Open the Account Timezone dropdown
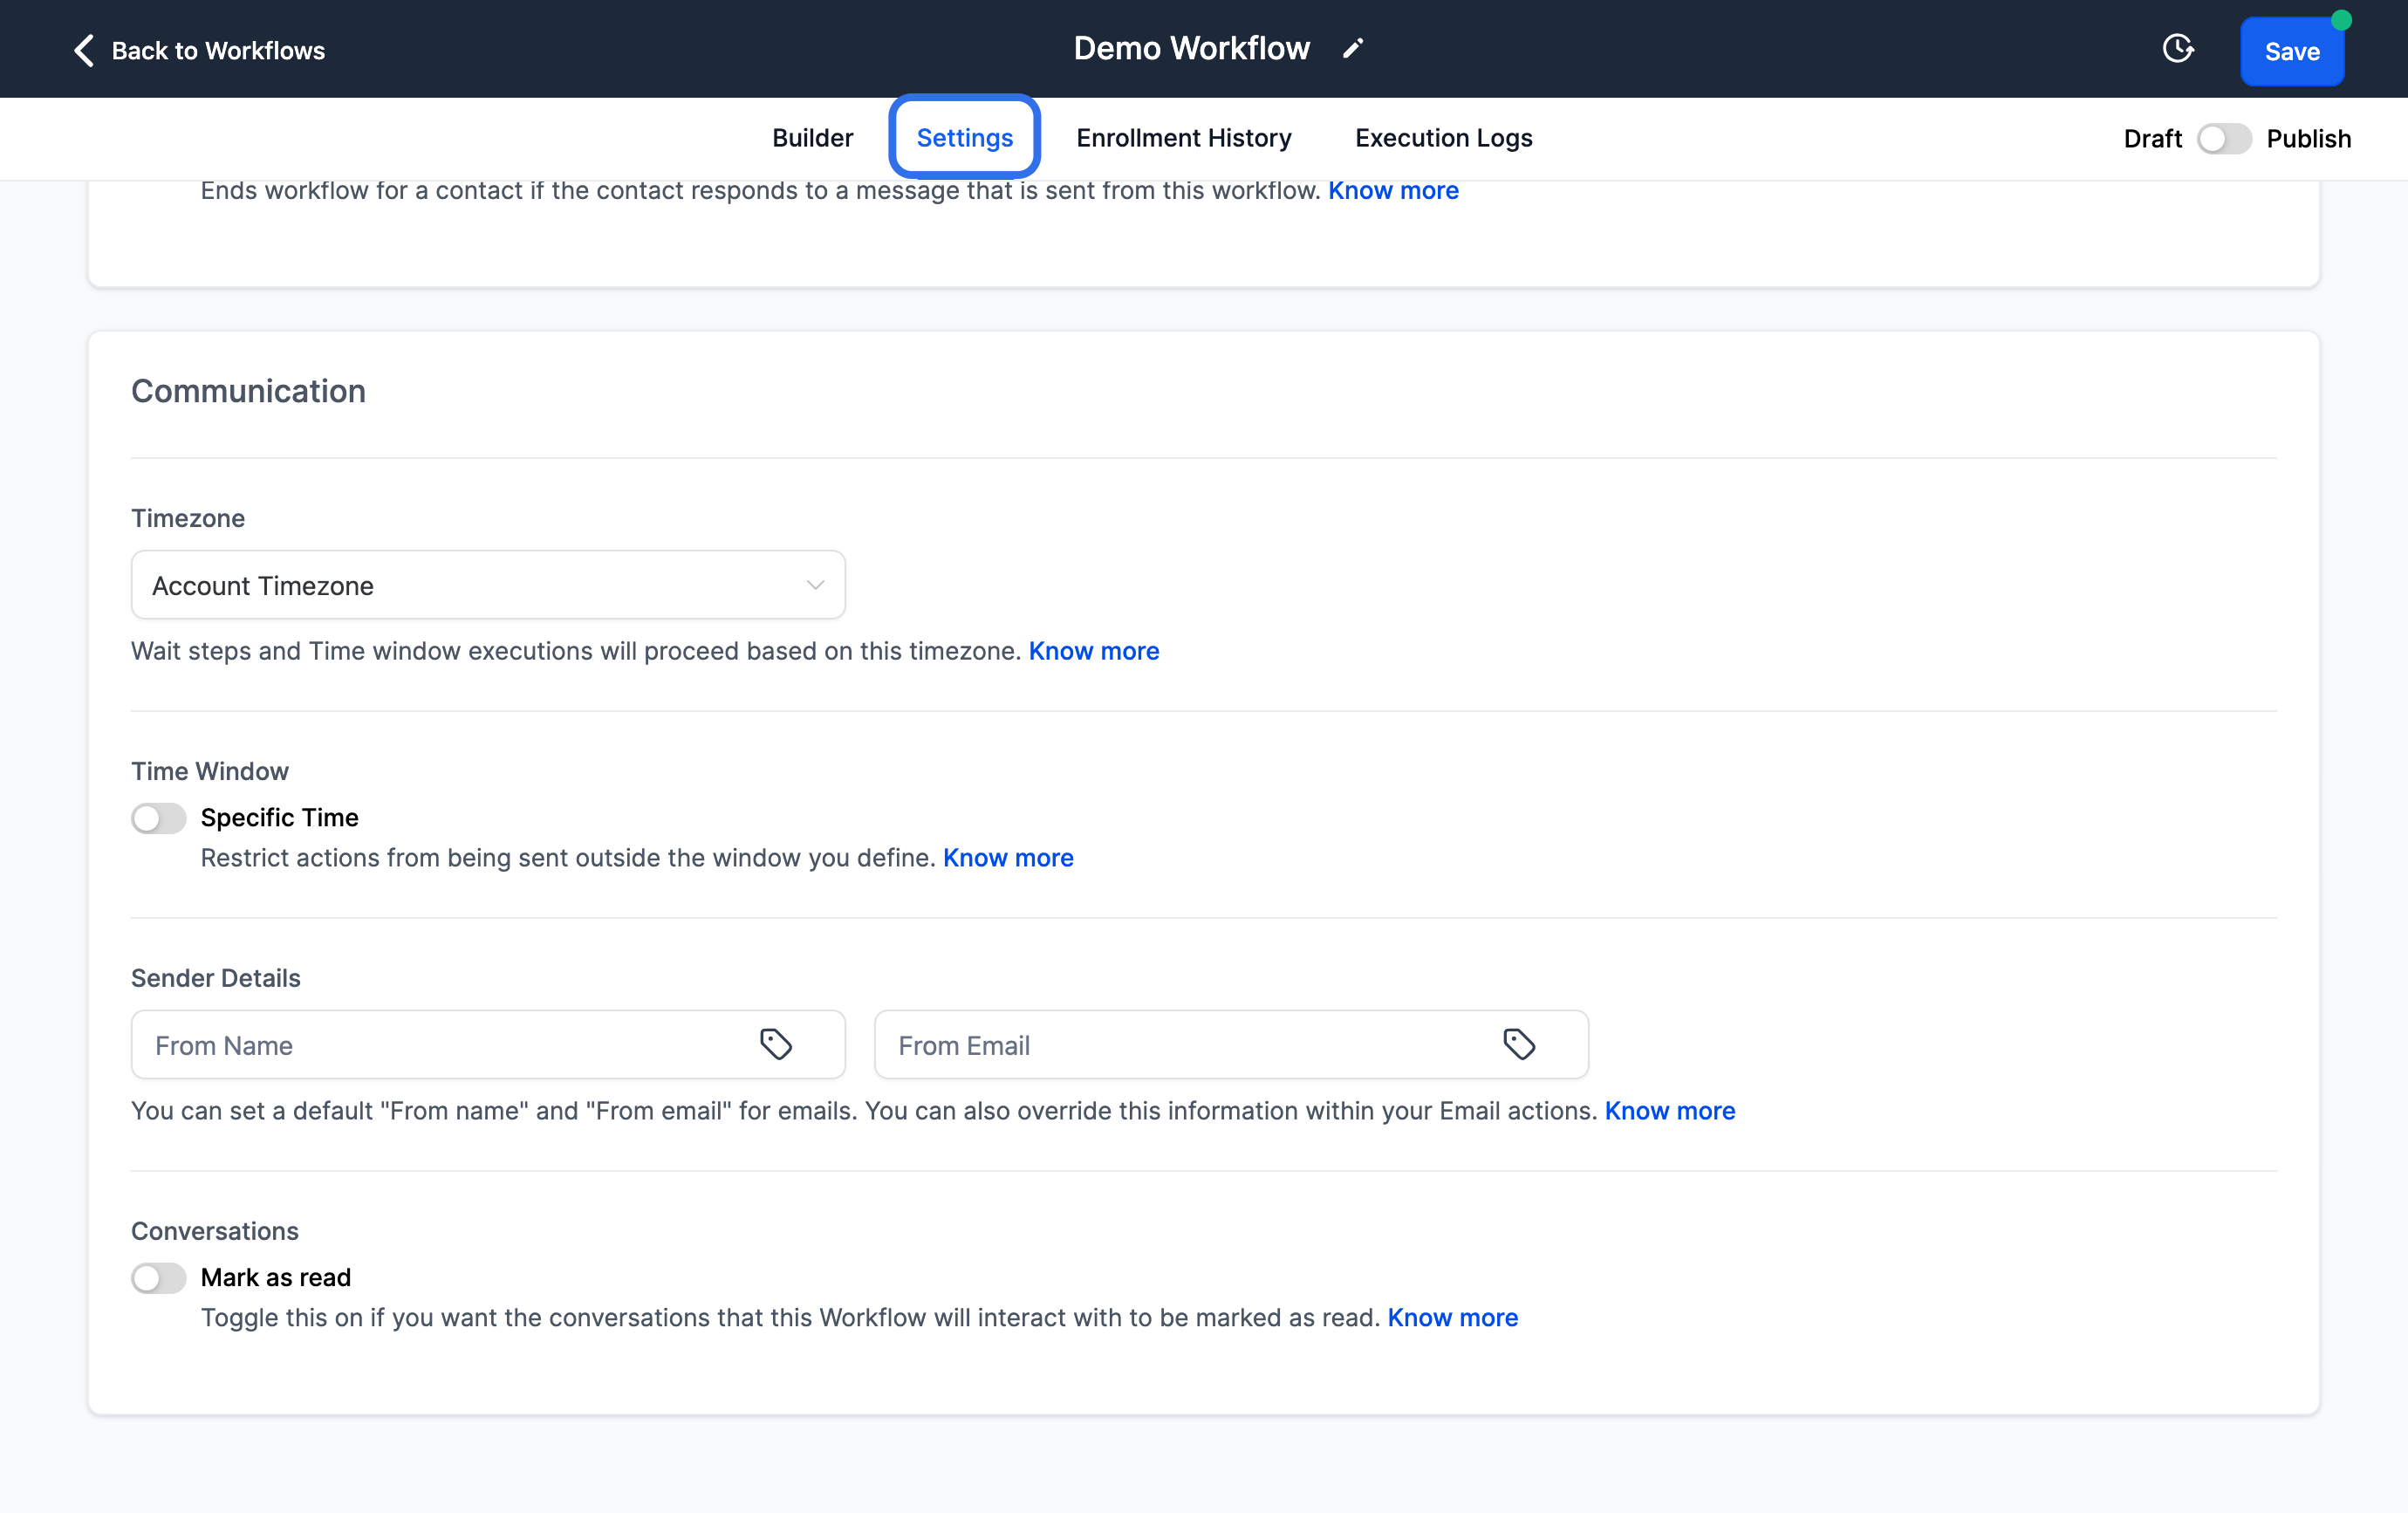Image resolution: width=2408 pixels, height=1513 pixels. [488, 585]
